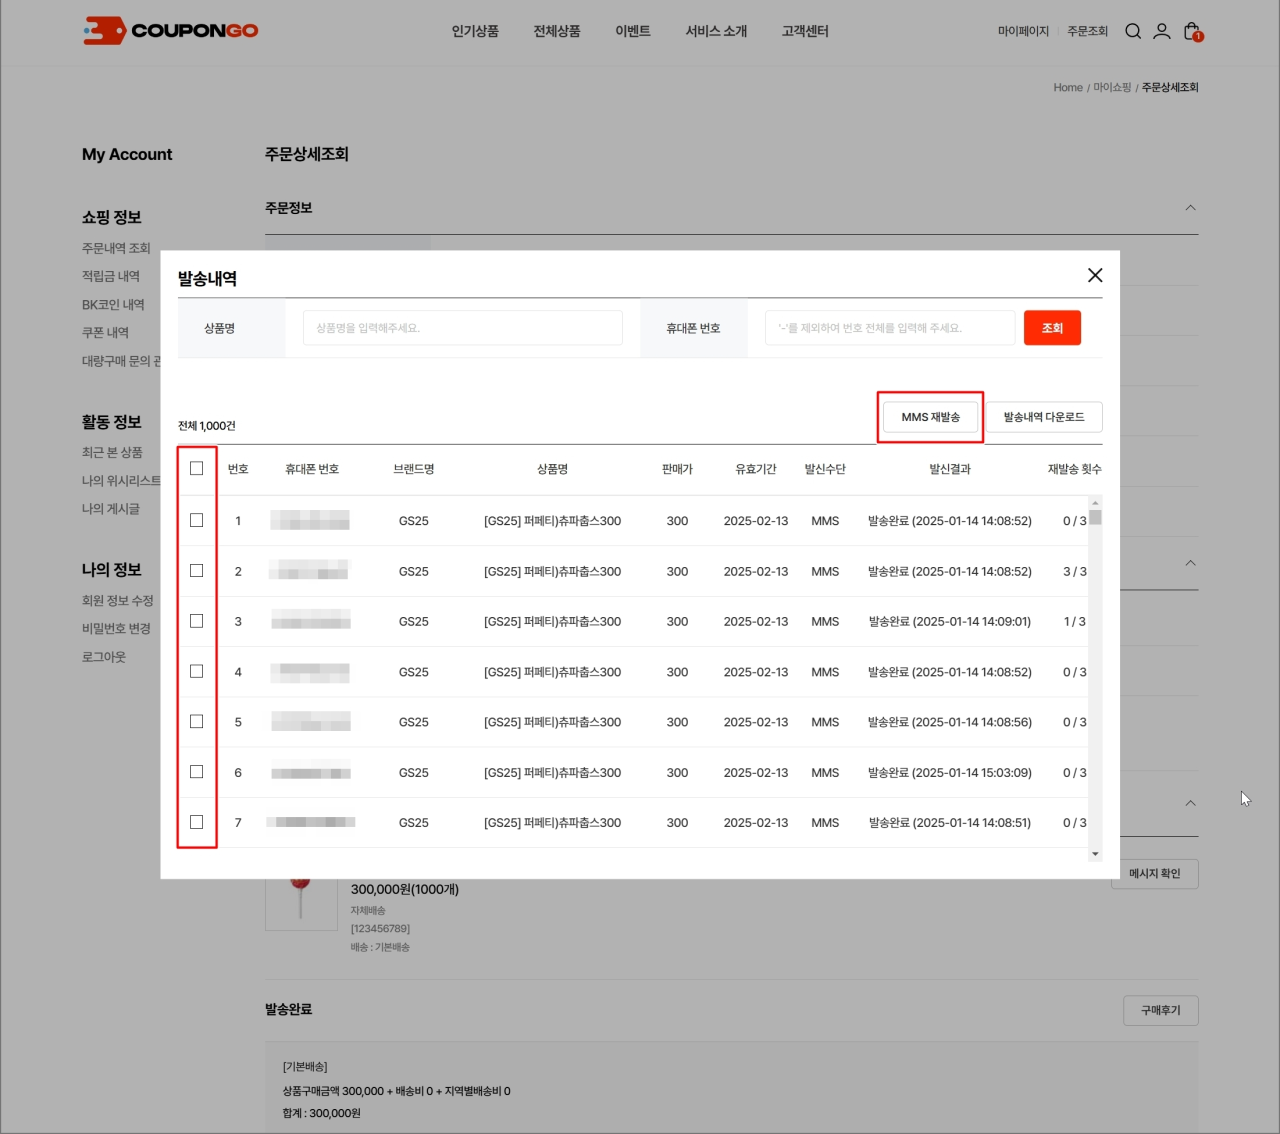
Task: Tick the checkbox for row number 7
Action: pos(196,822)
